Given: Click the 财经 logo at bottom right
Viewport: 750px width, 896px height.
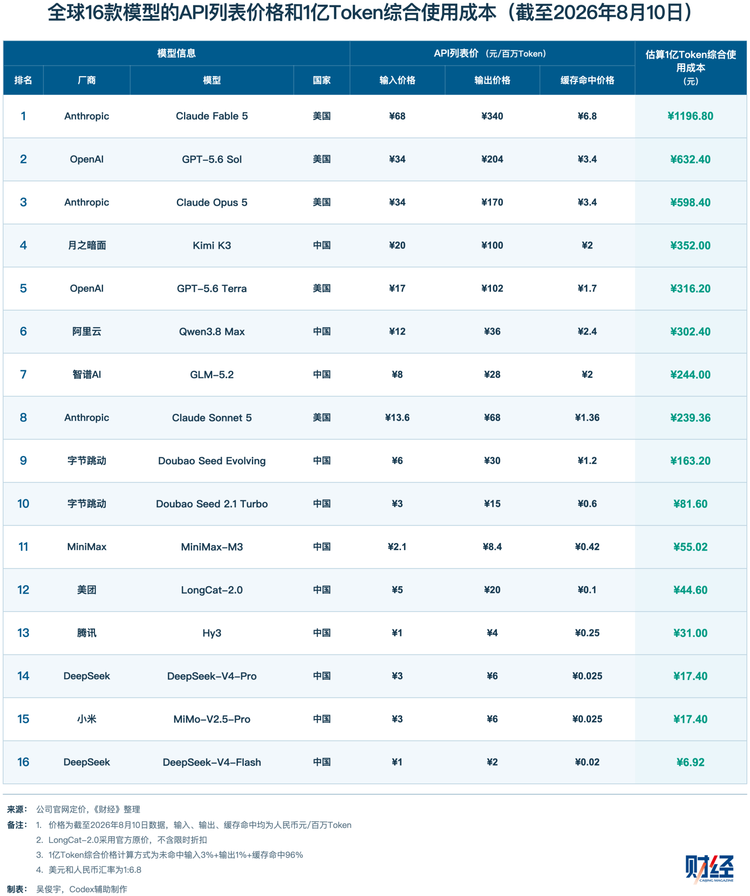Looking at the screenshot, I should tap(709, 867).
